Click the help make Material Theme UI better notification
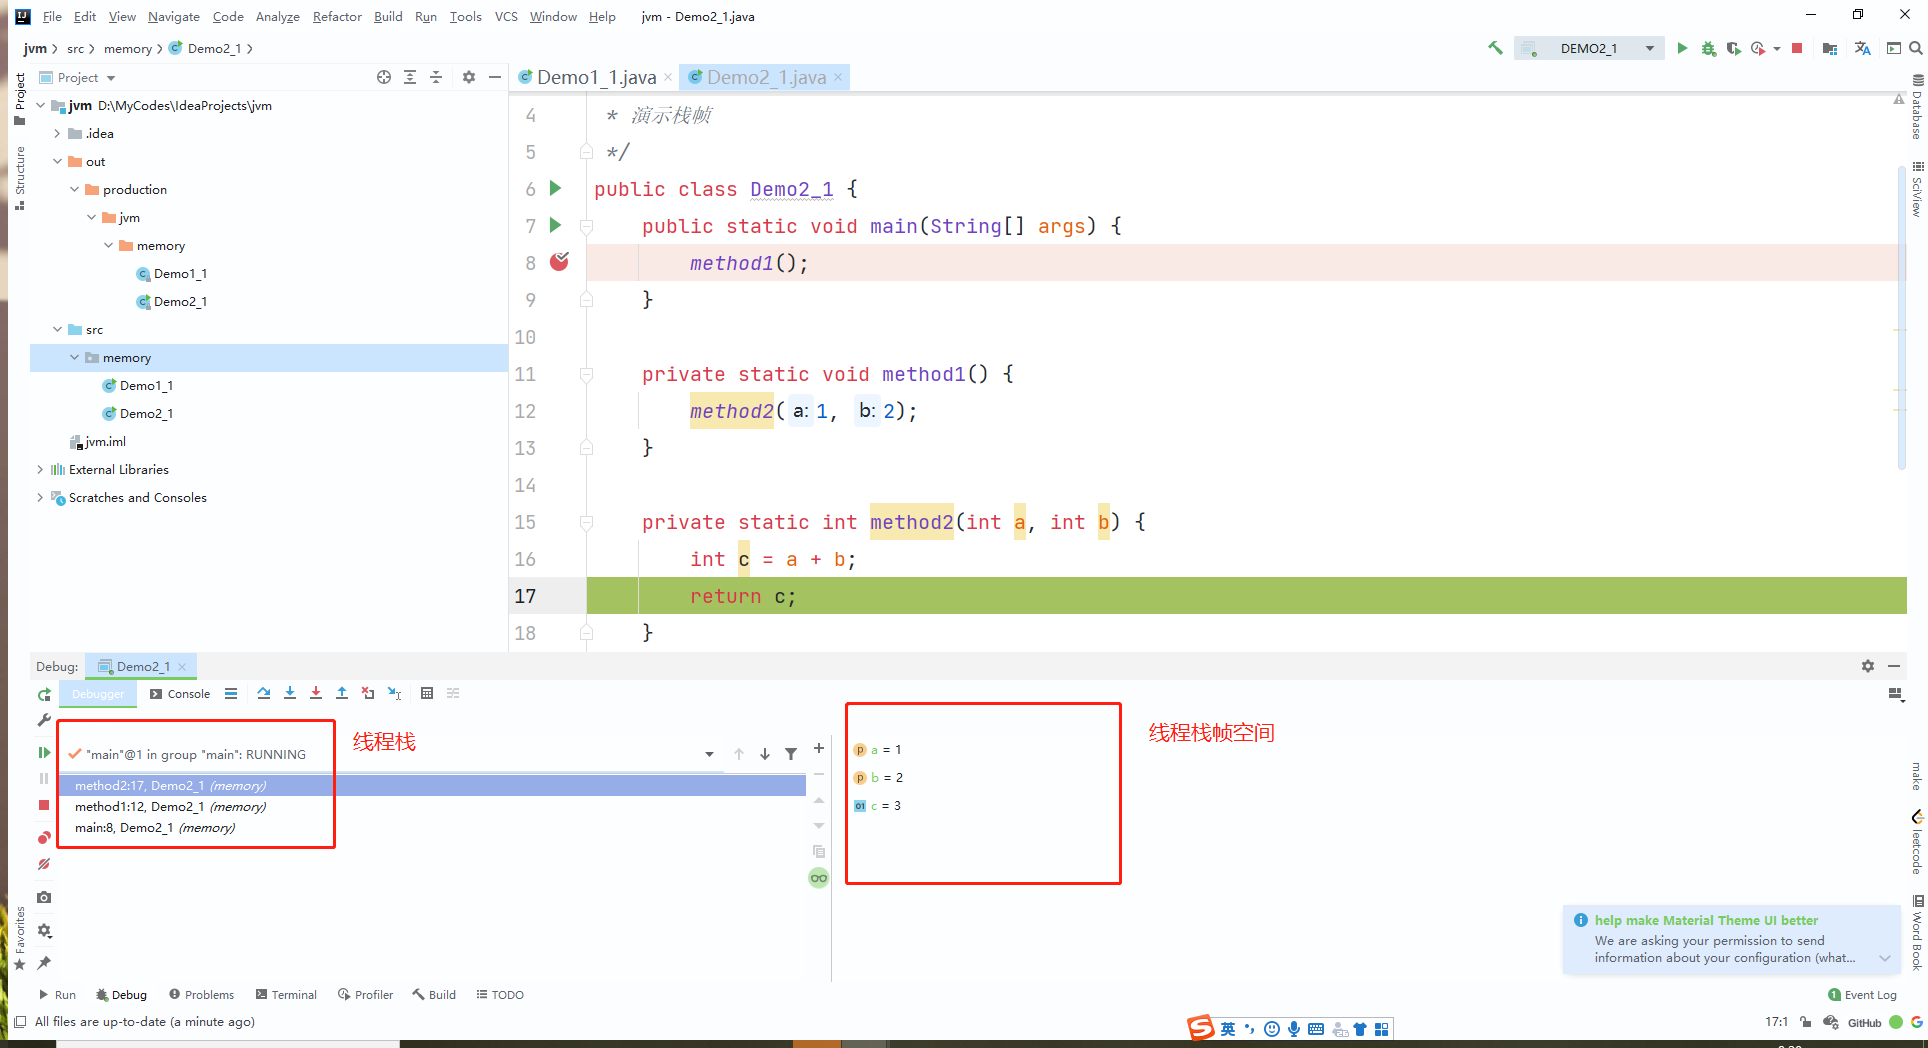This screenshot has height=1048, width=1928. 1731,939
